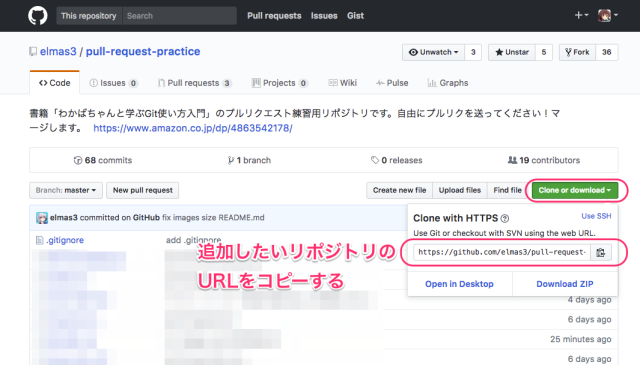Click the GitHub Octocat logo

click(x=38, y=16)
